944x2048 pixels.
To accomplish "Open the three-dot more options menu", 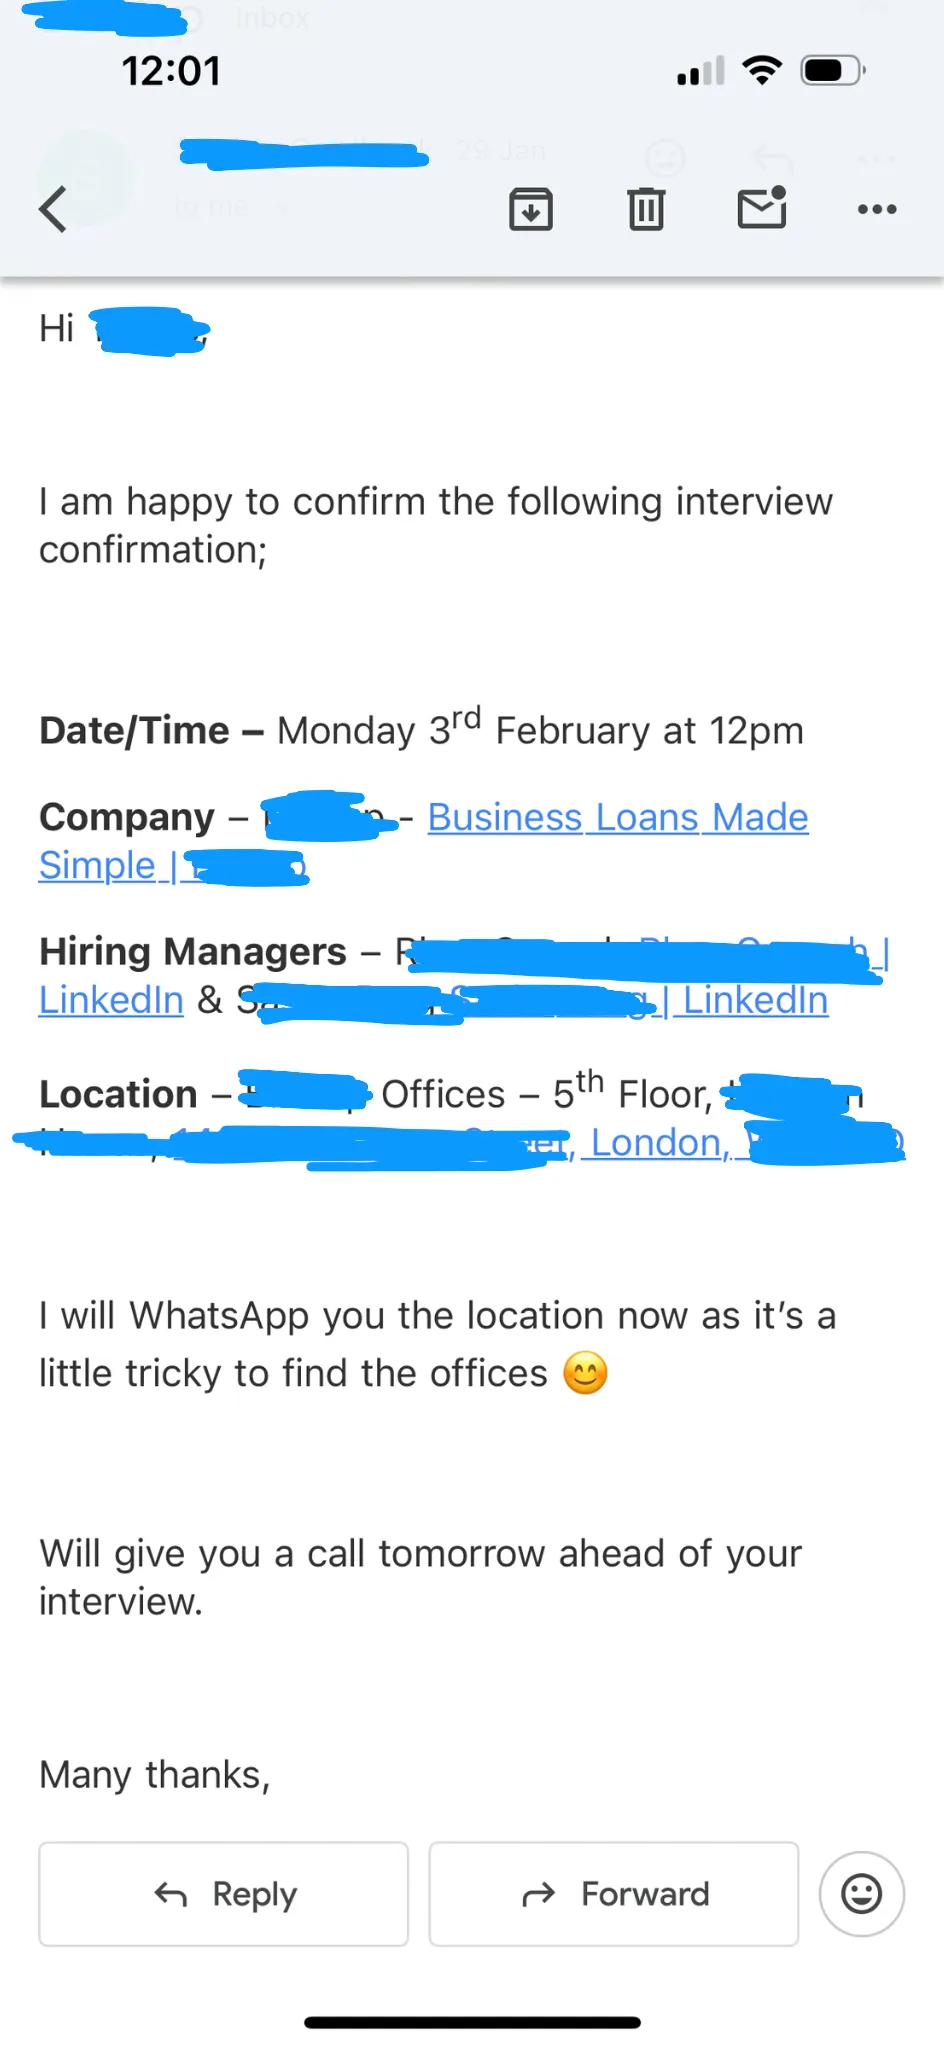I will click(877, 209).
